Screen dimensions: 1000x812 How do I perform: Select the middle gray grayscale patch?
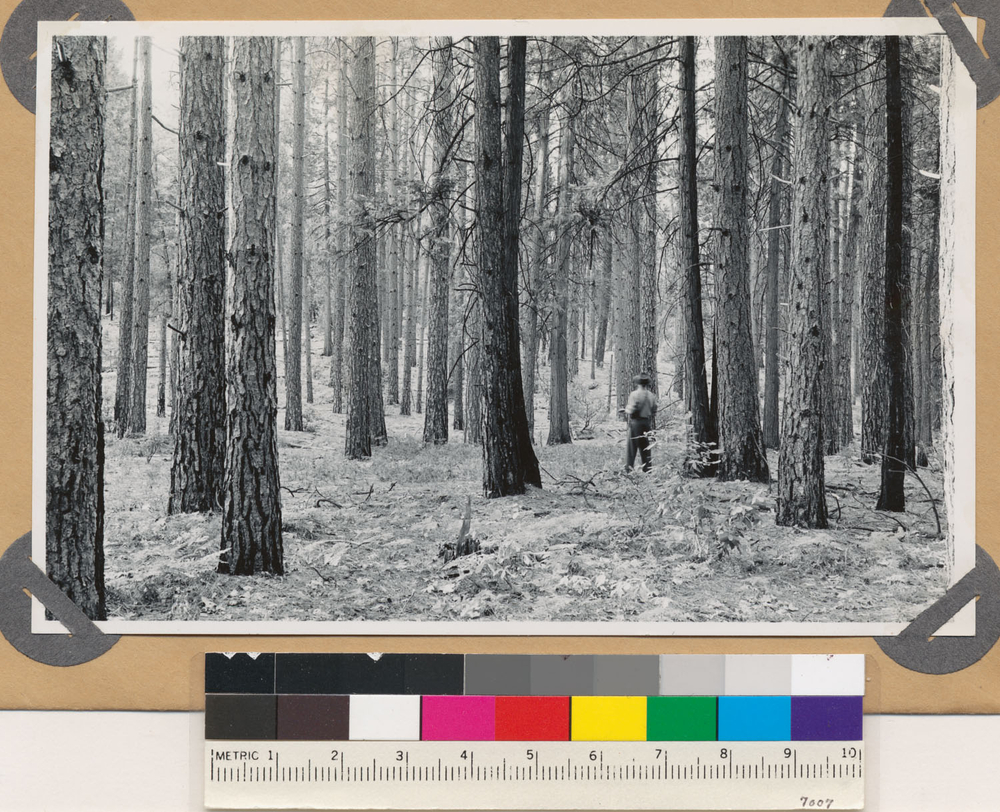562,675
